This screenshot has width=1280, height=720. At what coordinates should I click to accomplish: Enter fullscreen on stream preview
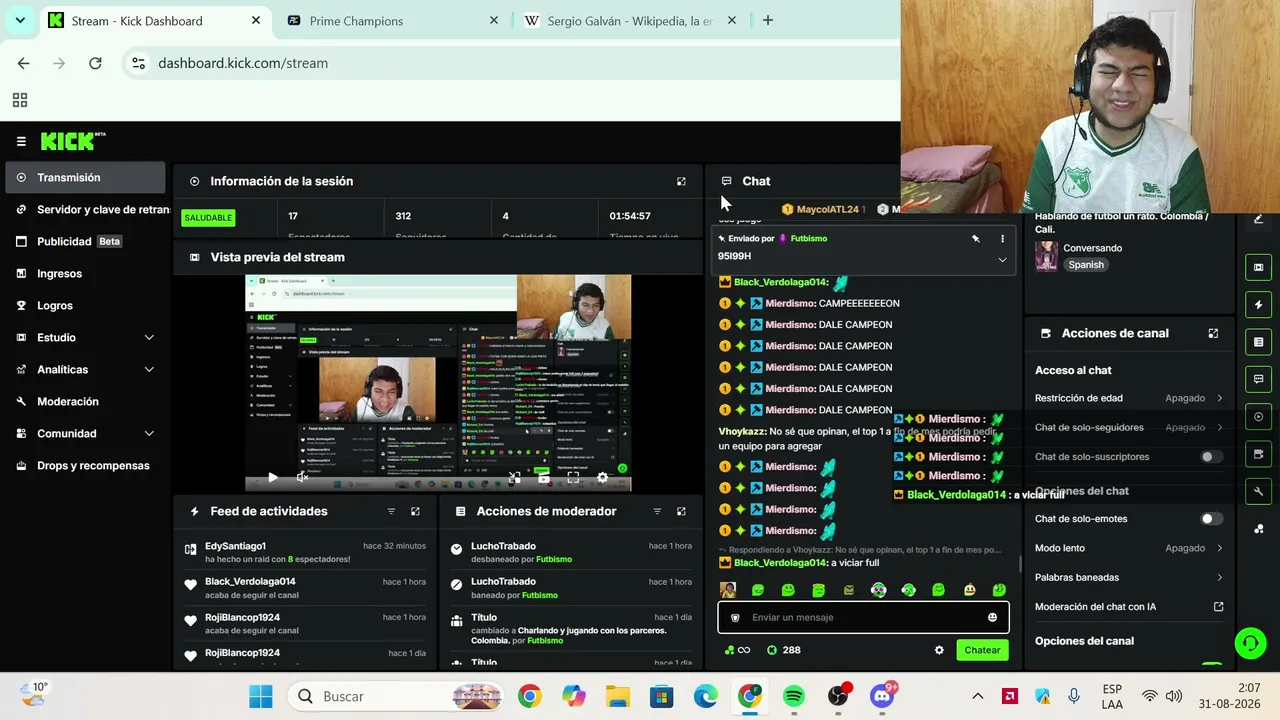point(573,478)
